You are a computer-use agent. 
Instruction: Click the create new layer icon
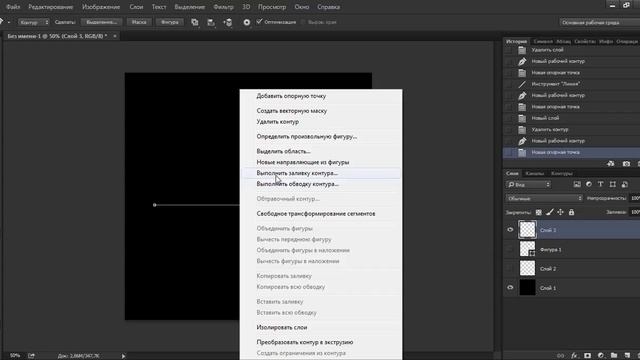coord(627,356)
